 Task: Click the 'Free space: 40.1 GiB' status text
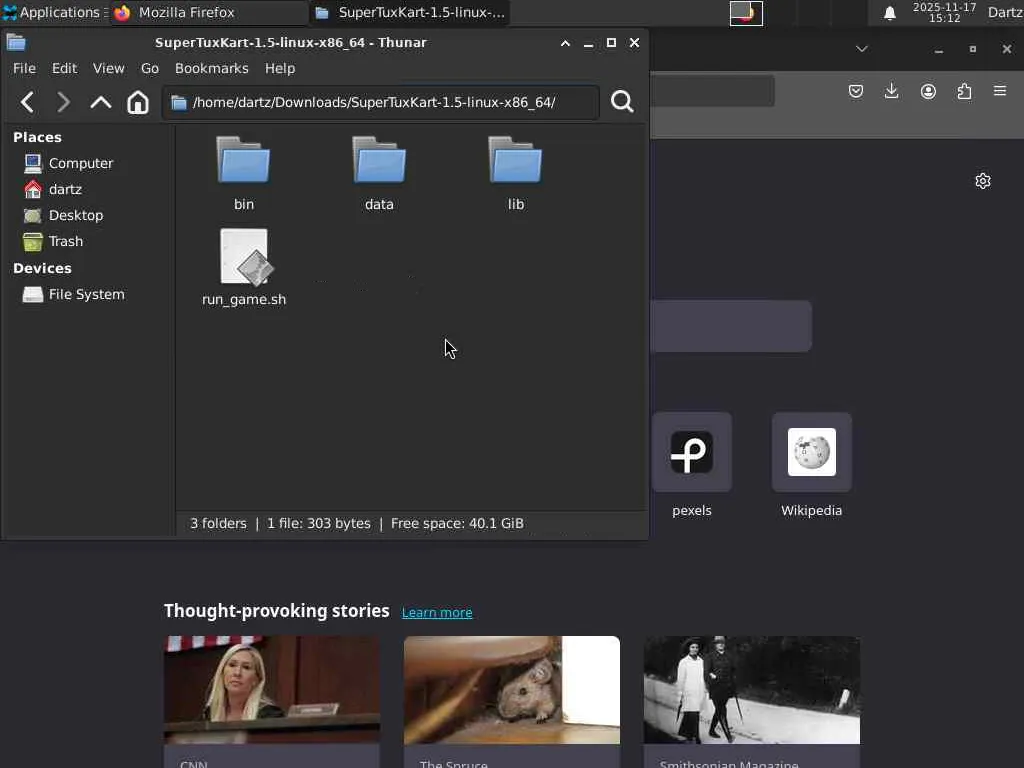(x=457, y=524)
